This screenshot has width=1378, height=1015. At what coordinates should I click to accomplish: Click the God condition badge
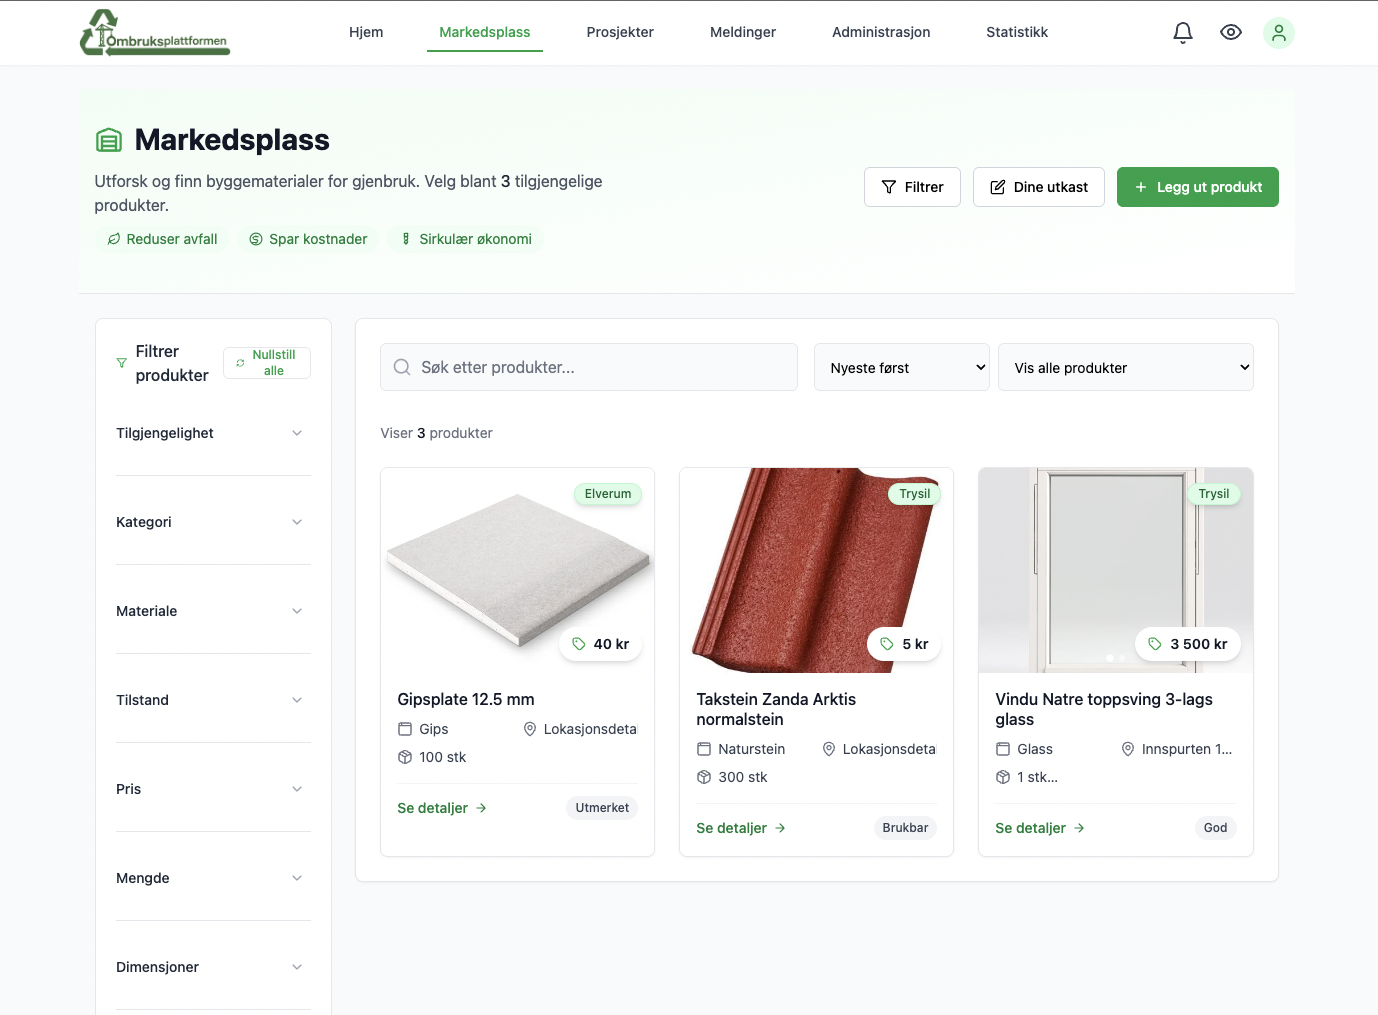coord(1216,828)
